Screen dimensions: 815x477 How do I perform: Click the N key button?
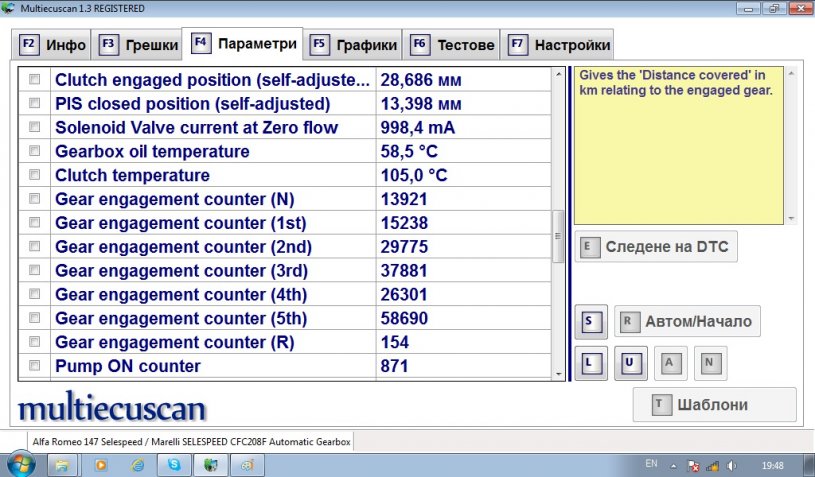709,363
